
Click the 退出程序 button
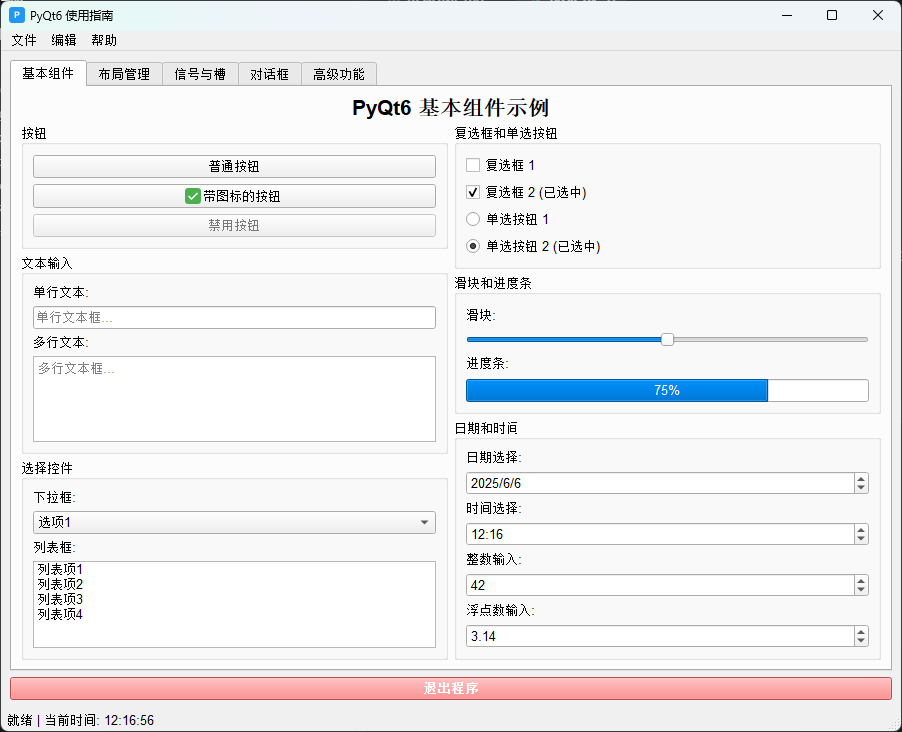click(x=451, y=688)
